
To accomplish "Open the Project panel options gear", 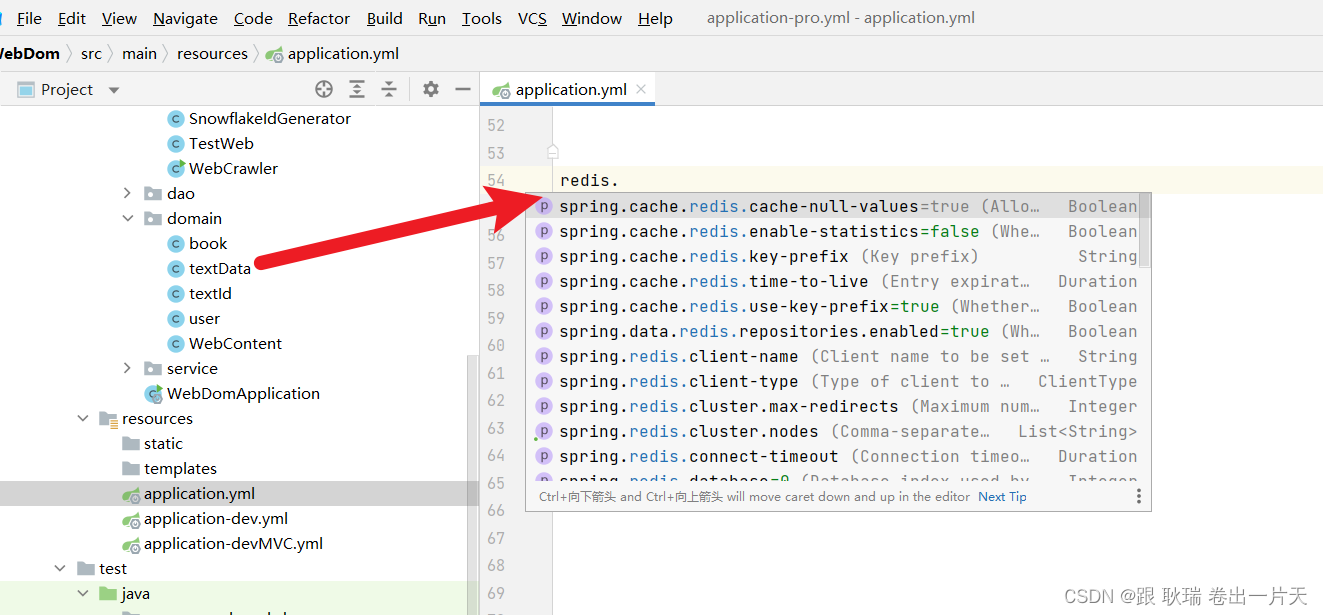I will tap(430, 89).
